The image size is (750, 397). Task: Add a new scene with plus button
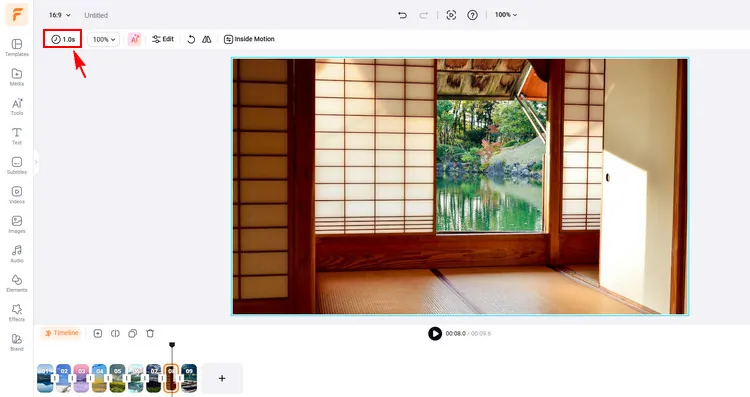[x=222, y=378]
